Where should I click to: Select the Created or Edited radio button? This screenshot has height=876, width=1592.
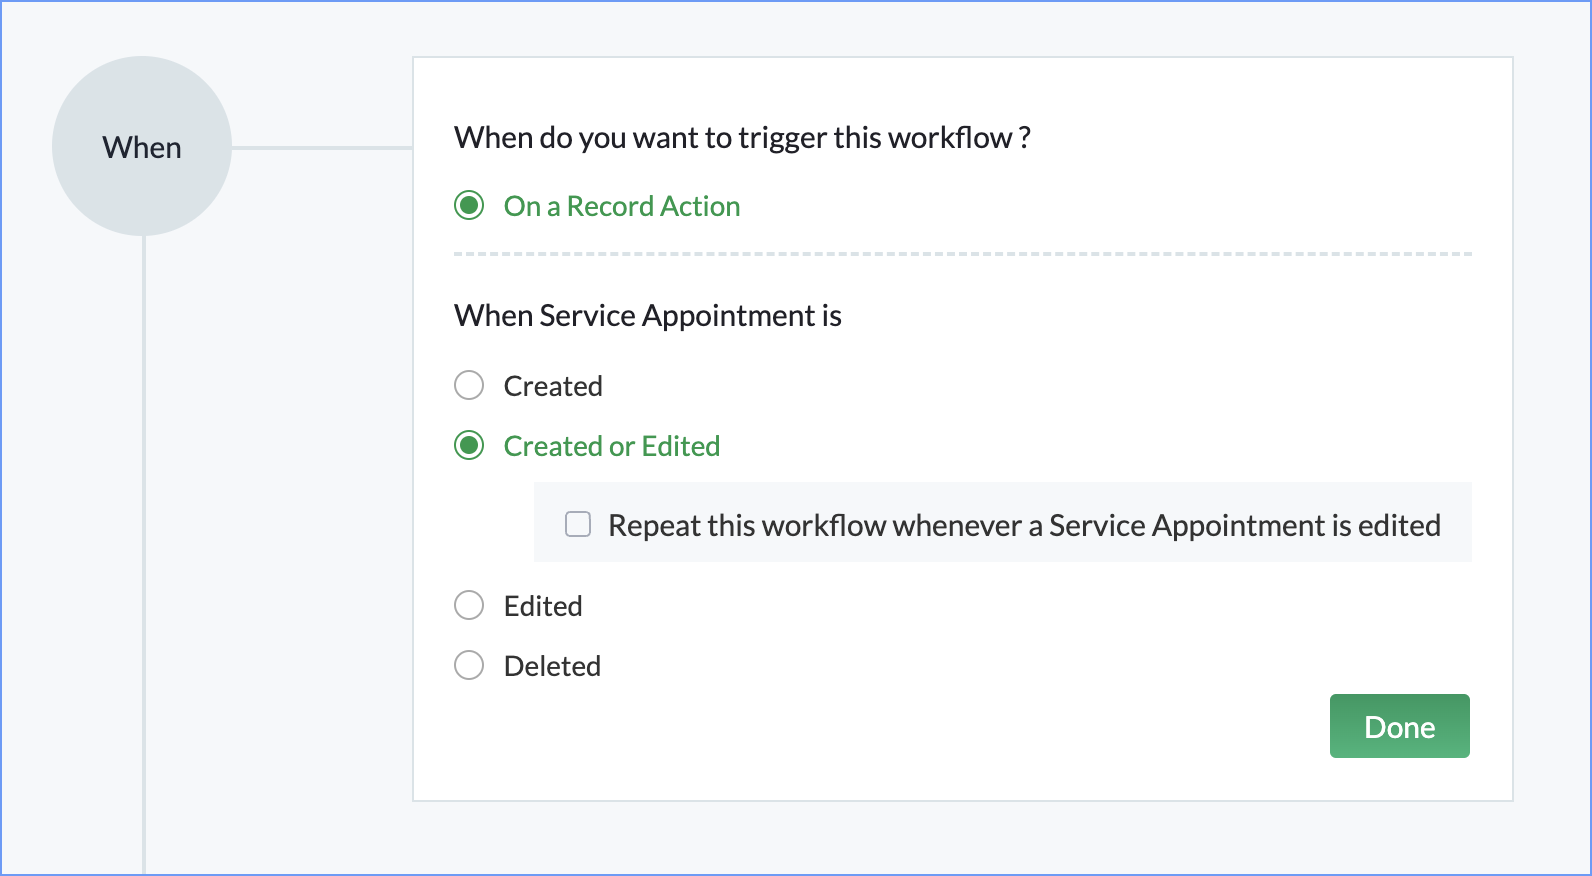[469, 445]
